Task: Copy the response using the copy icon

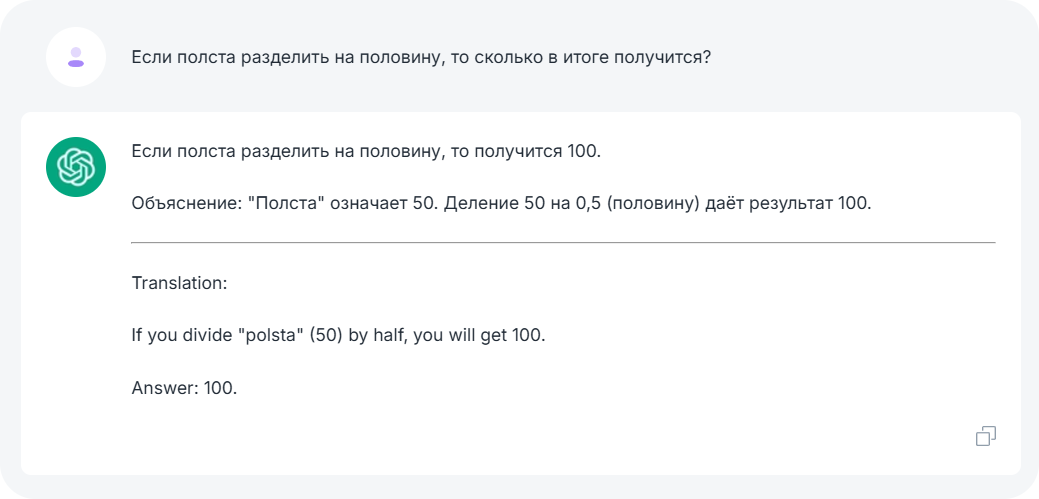Action: (x=986, y=436)
